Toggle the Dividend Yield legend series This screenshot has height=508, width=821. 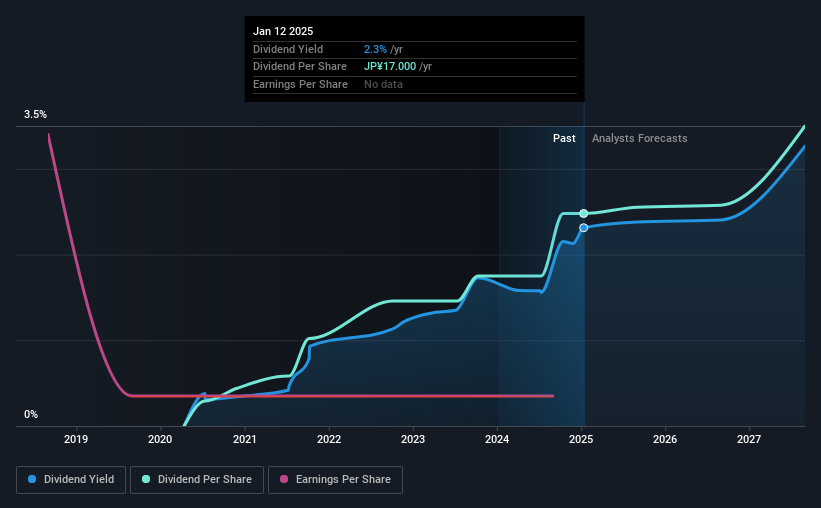71,480
